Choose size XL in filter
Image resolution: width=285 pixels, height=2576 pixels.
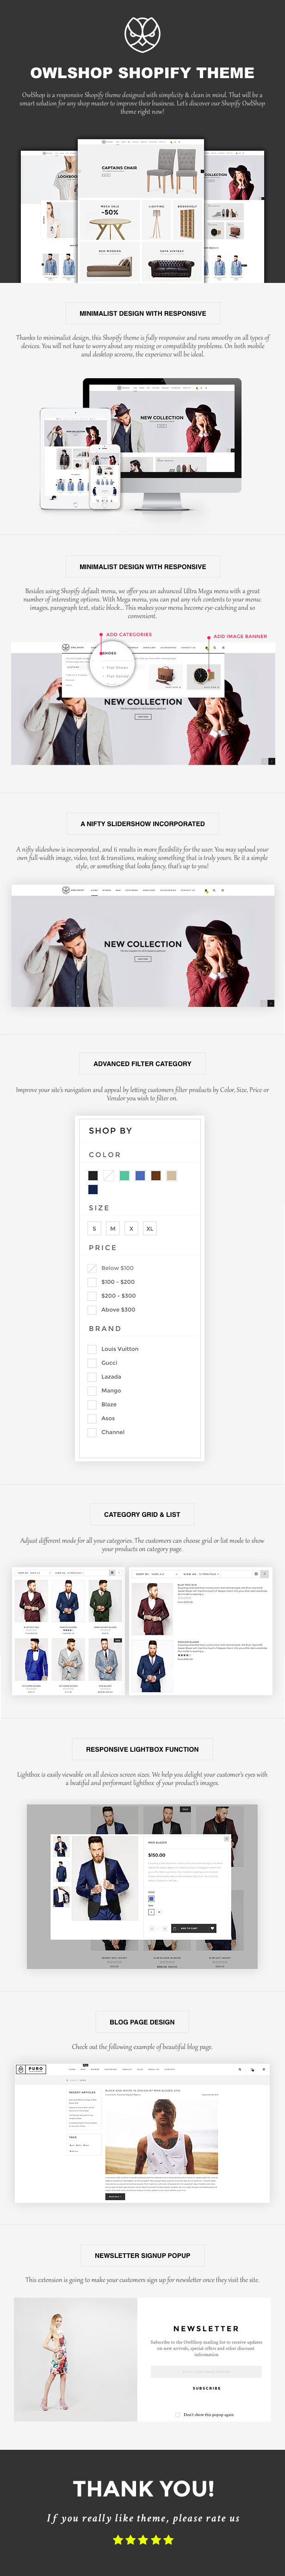coord(149,1228)
